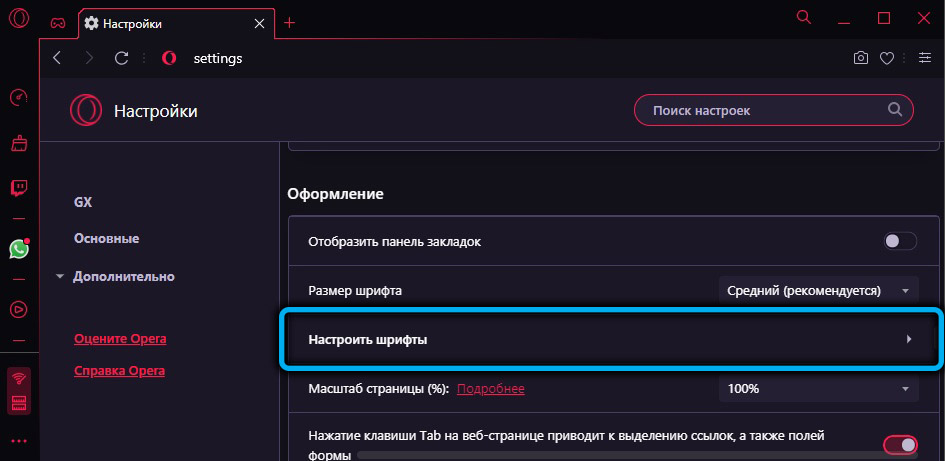Open GX Control speedometer icon in sidebar
Screen dimensions: 945x461
18,98
